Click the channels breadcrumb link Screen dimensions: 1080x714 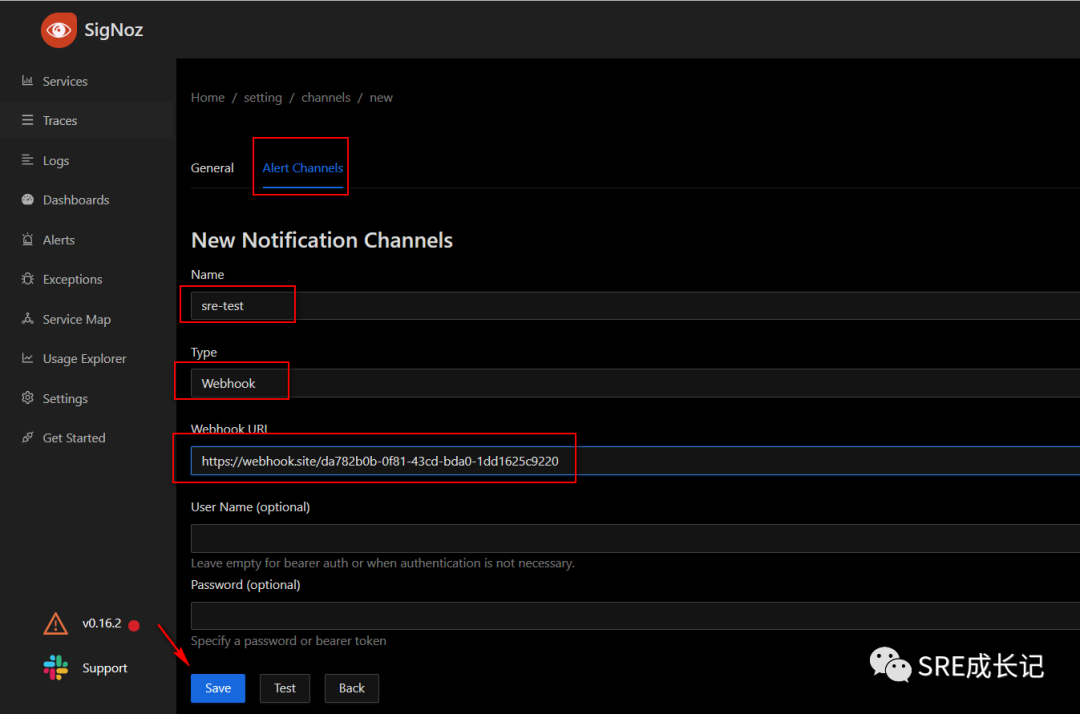tap(326, 98)
